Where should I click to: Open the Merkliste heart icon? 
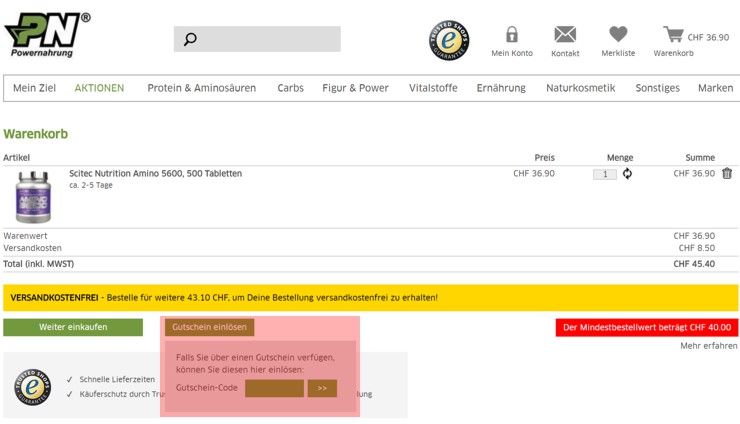click(x=618, y=35)
